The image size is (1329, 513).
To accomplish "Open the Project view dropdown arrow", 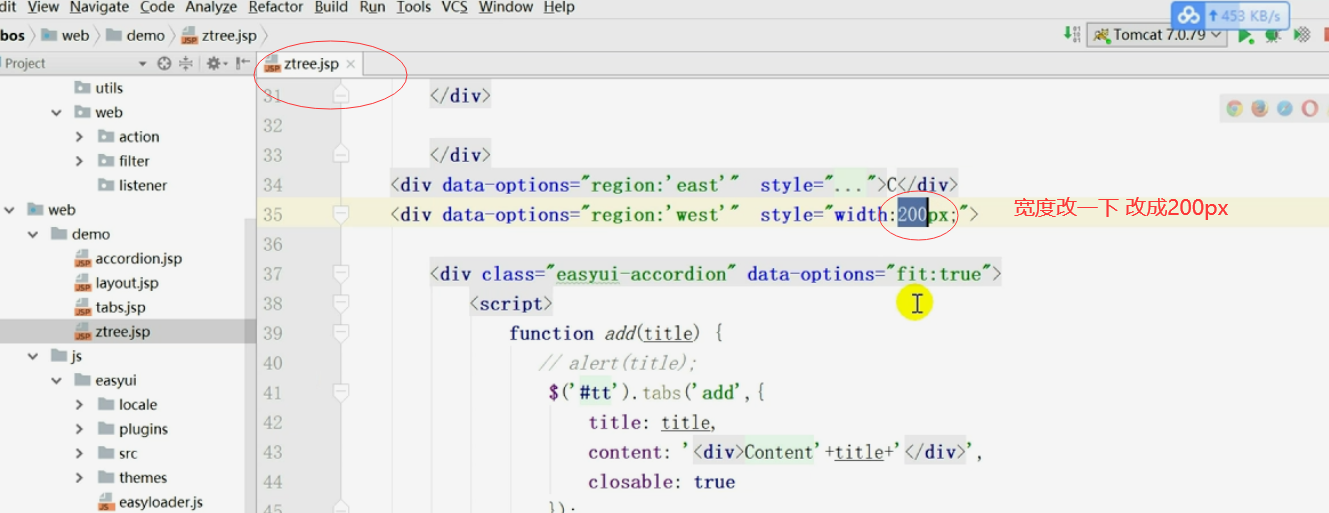I will click(x=142, y=63).
